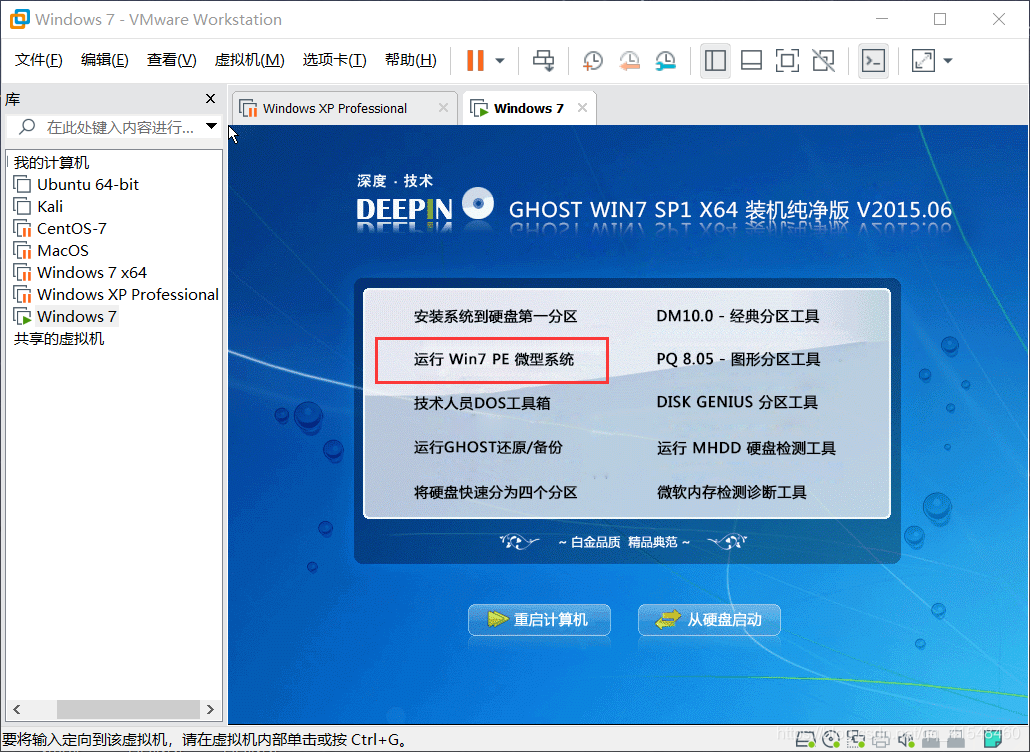Select the Windows 7 tab
The image size is (1030, 752).
529,108
